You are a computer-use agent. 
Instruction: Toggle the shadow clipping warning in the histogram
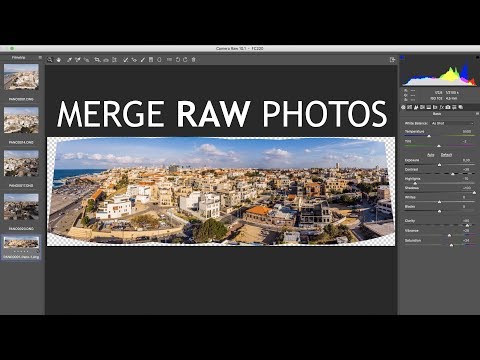(402, 58)
